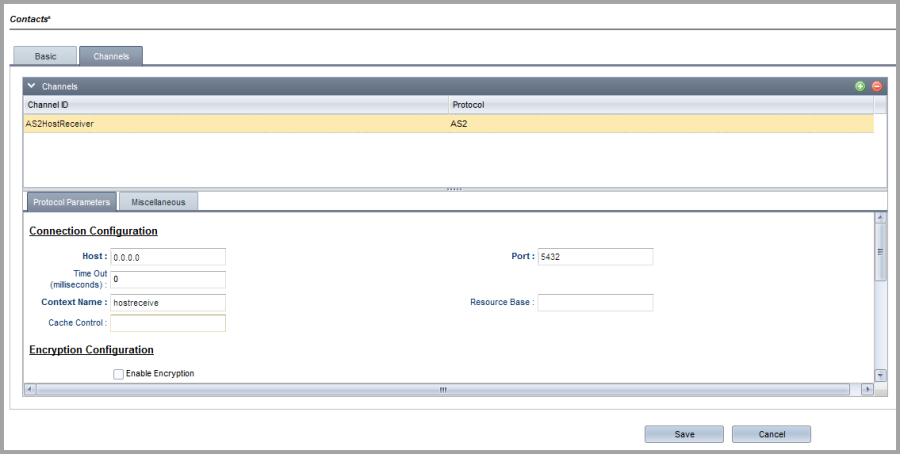The width and height of the screenshot is (900, 454).
Task: Remove channel with red minus icon
Action: [876, 87]
